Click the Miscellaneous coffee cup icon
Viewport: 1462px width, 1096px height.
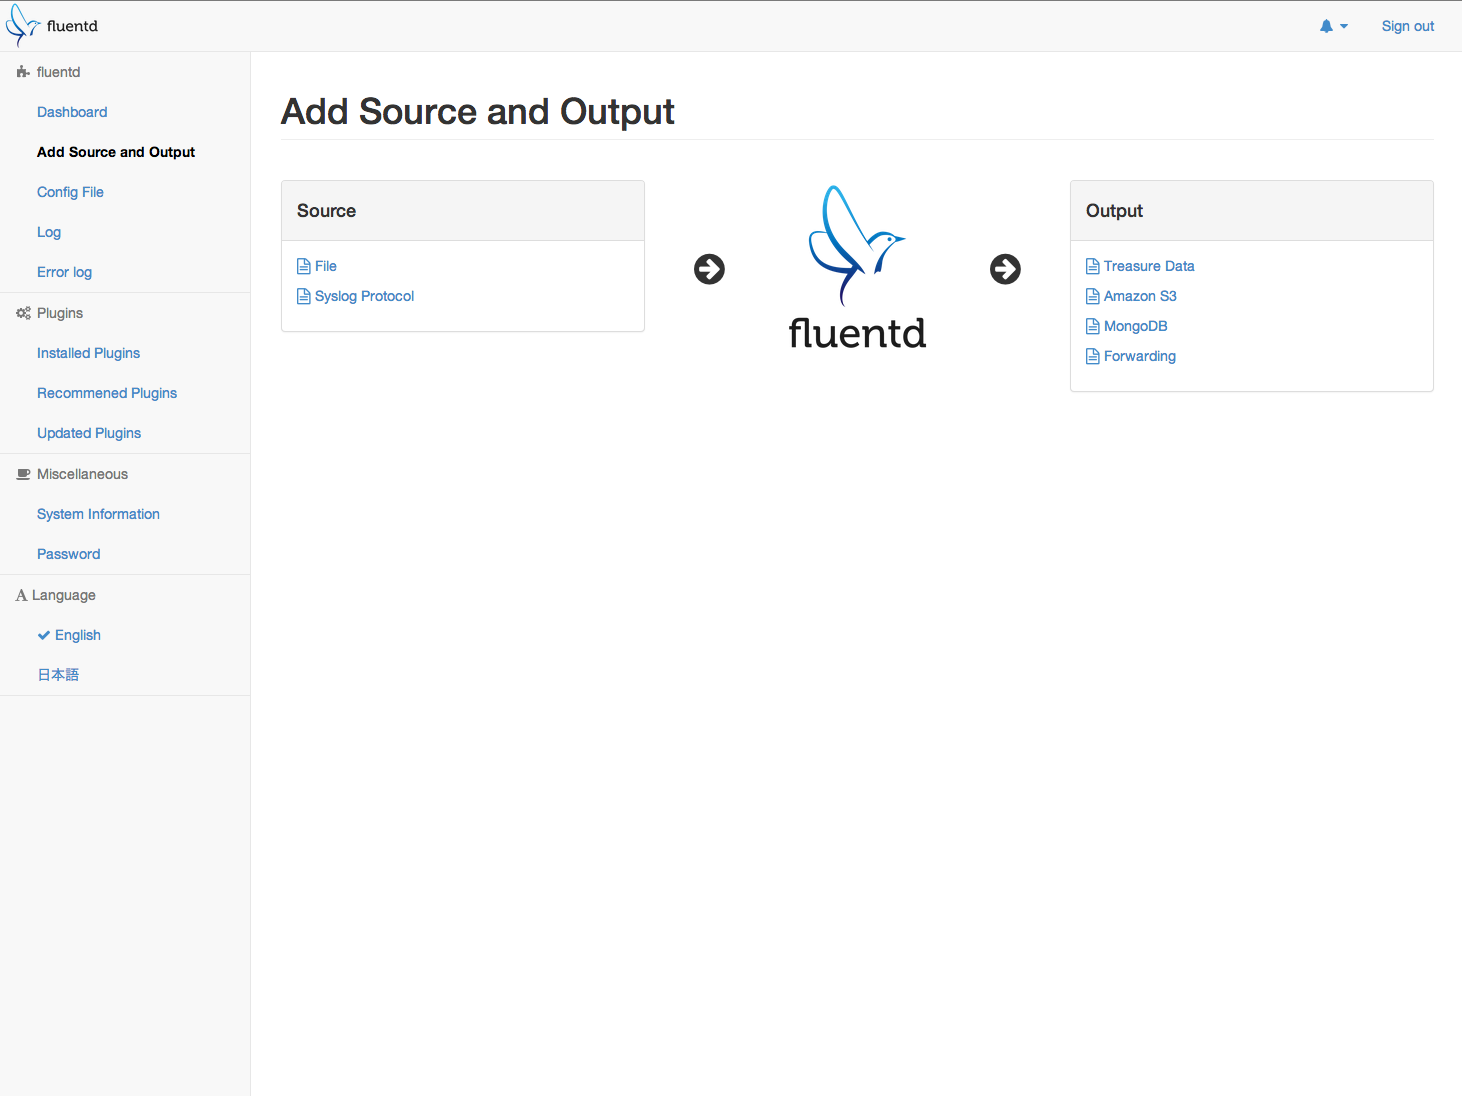[23, 474]
